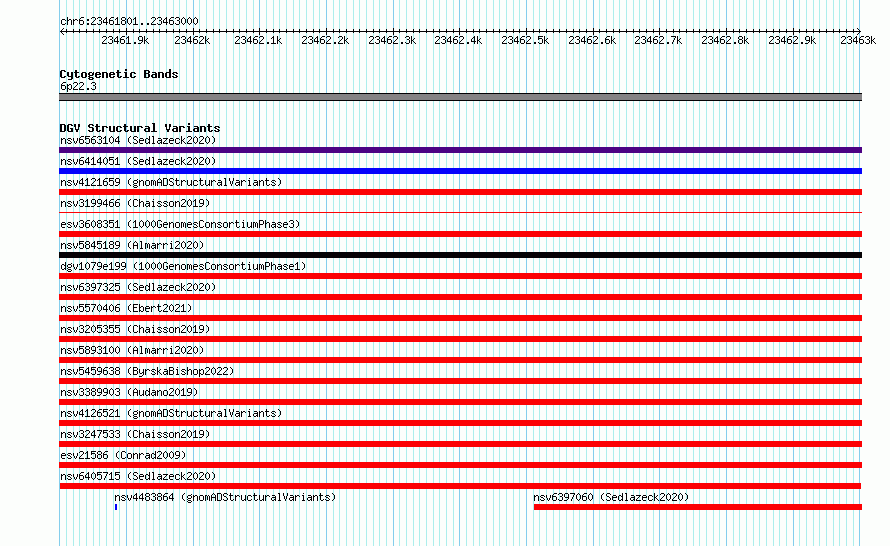Click the 23462.1k ruler position

[258, 40]
